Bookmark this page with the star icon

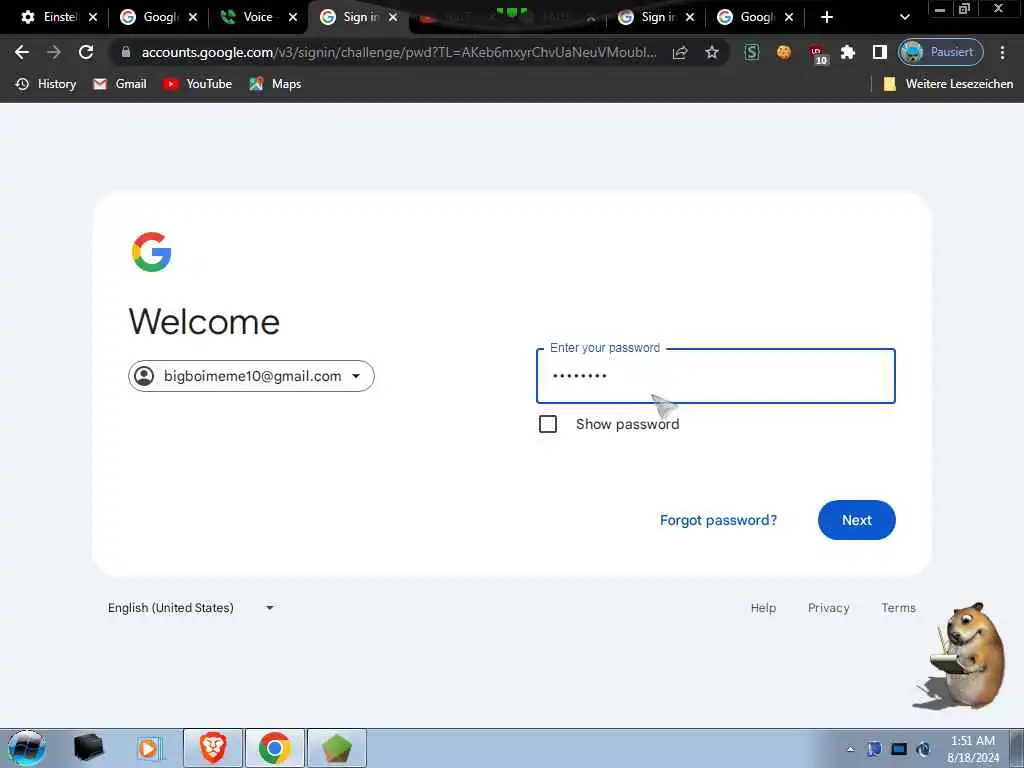(x=712, y=52)
